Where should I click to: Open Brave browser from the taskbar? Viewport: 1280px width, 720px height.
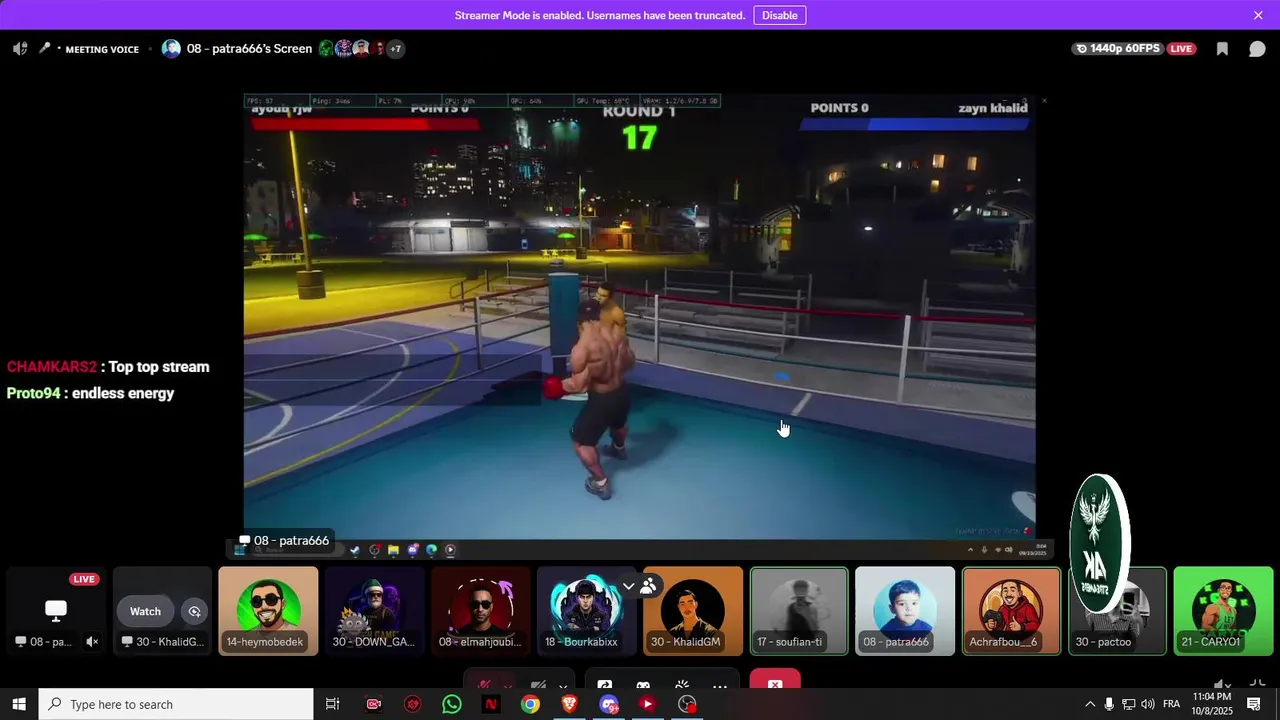(x=569, y=704)
